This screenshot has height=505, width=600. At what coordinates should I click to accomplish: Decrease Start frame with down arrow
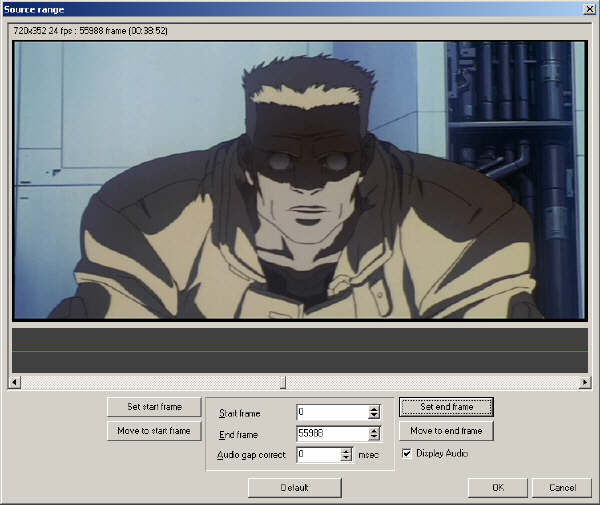coord(374,415)
